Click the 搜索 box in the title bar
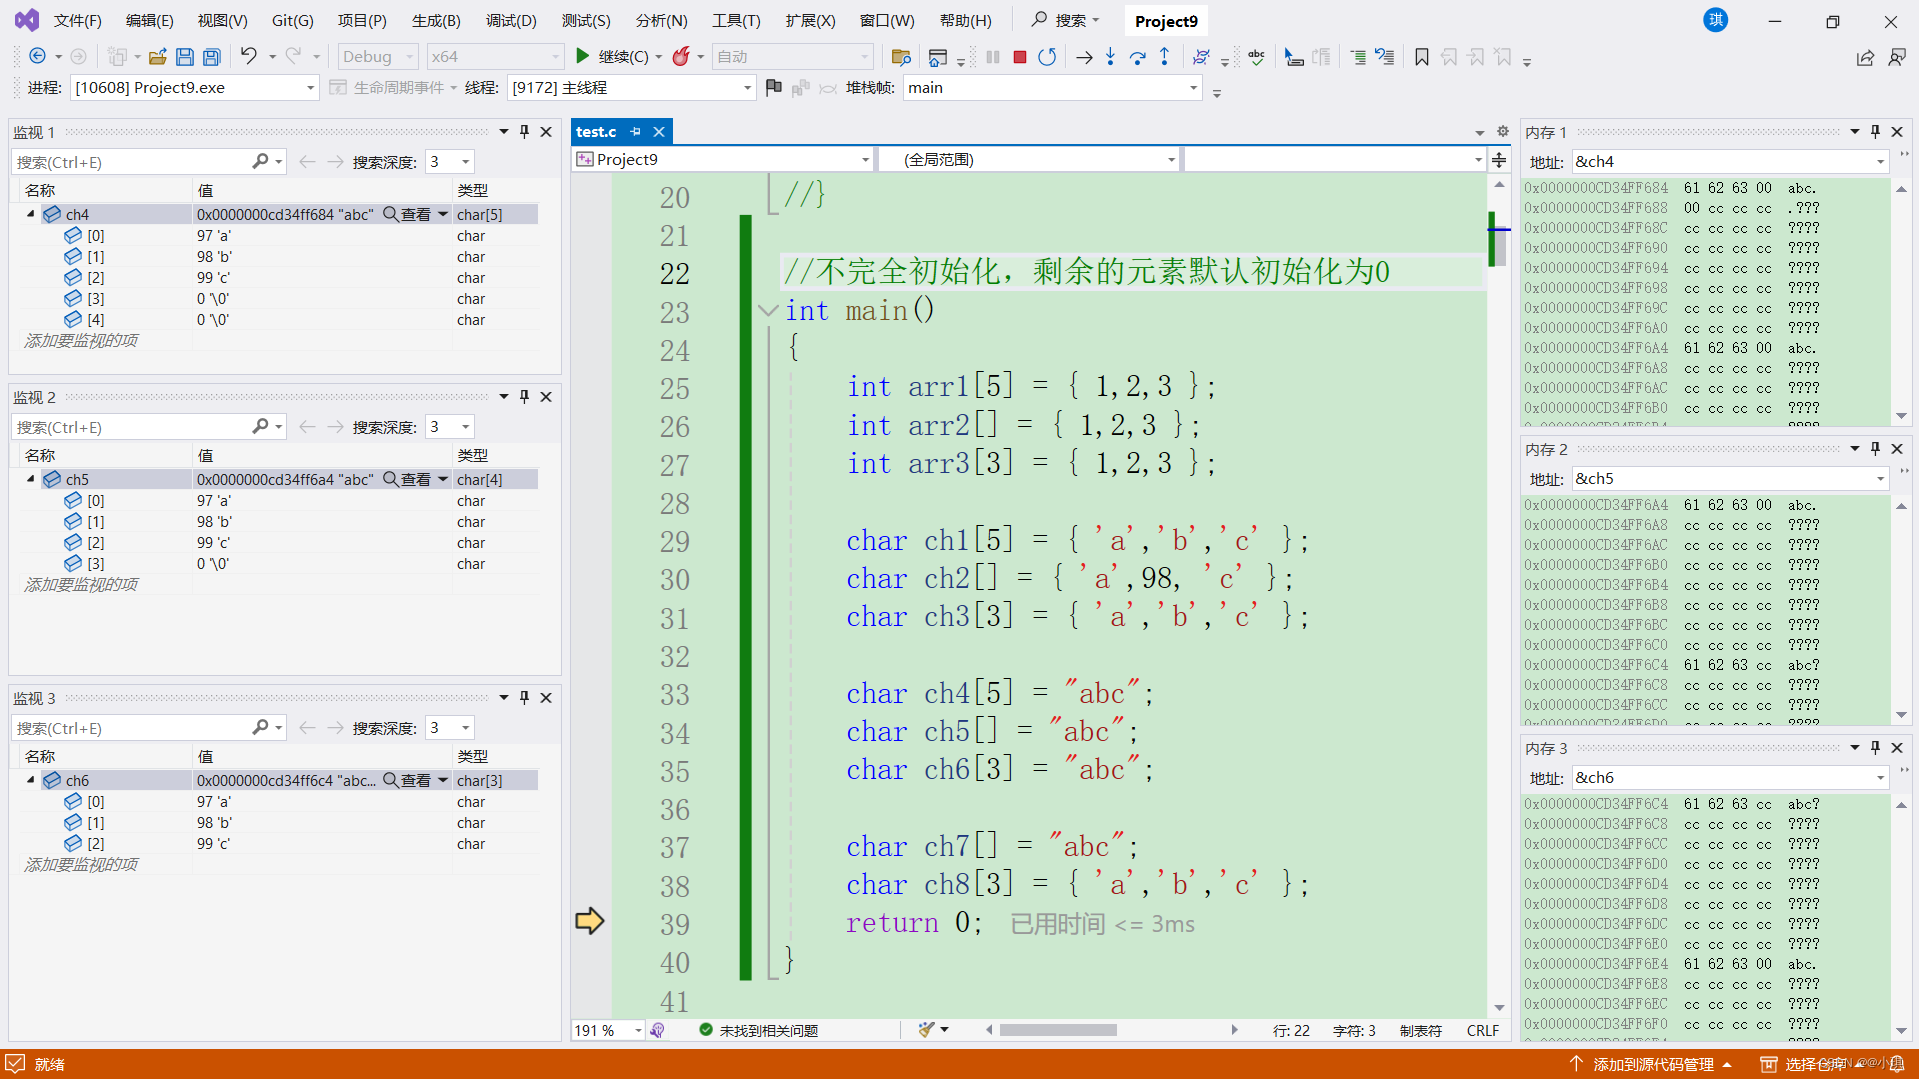Image resolution: width=1919 pixels, height=1079 pixels. pos(1066,20)
